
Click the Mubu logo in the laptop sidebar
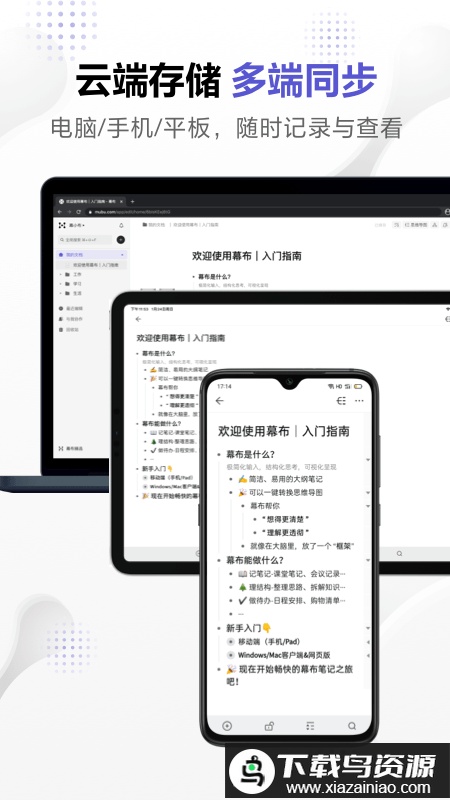point(62,225)
